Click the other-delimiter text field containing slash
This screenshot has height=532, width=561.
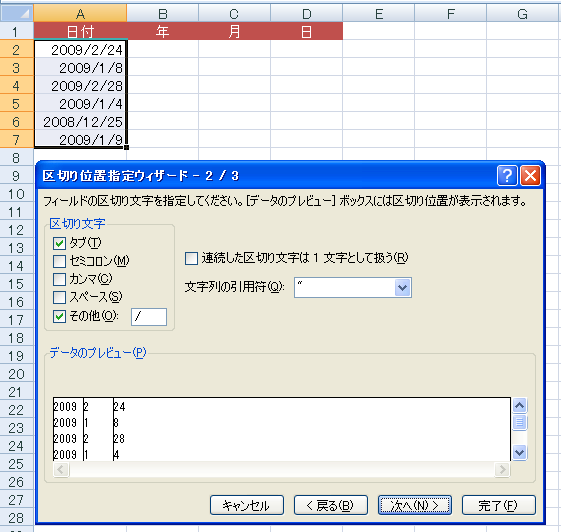[x=149, y=317]
